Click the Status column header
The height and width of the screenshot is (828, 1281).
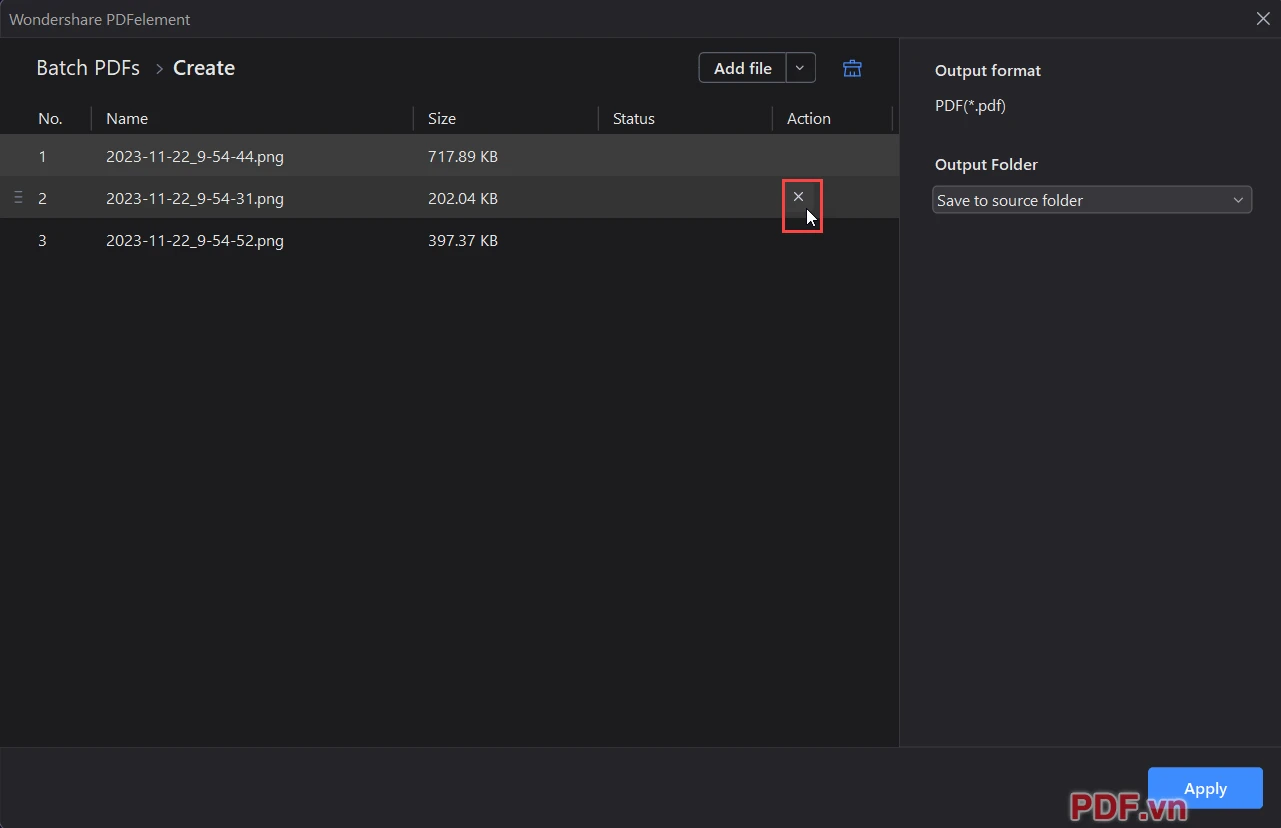click(634, 118)
